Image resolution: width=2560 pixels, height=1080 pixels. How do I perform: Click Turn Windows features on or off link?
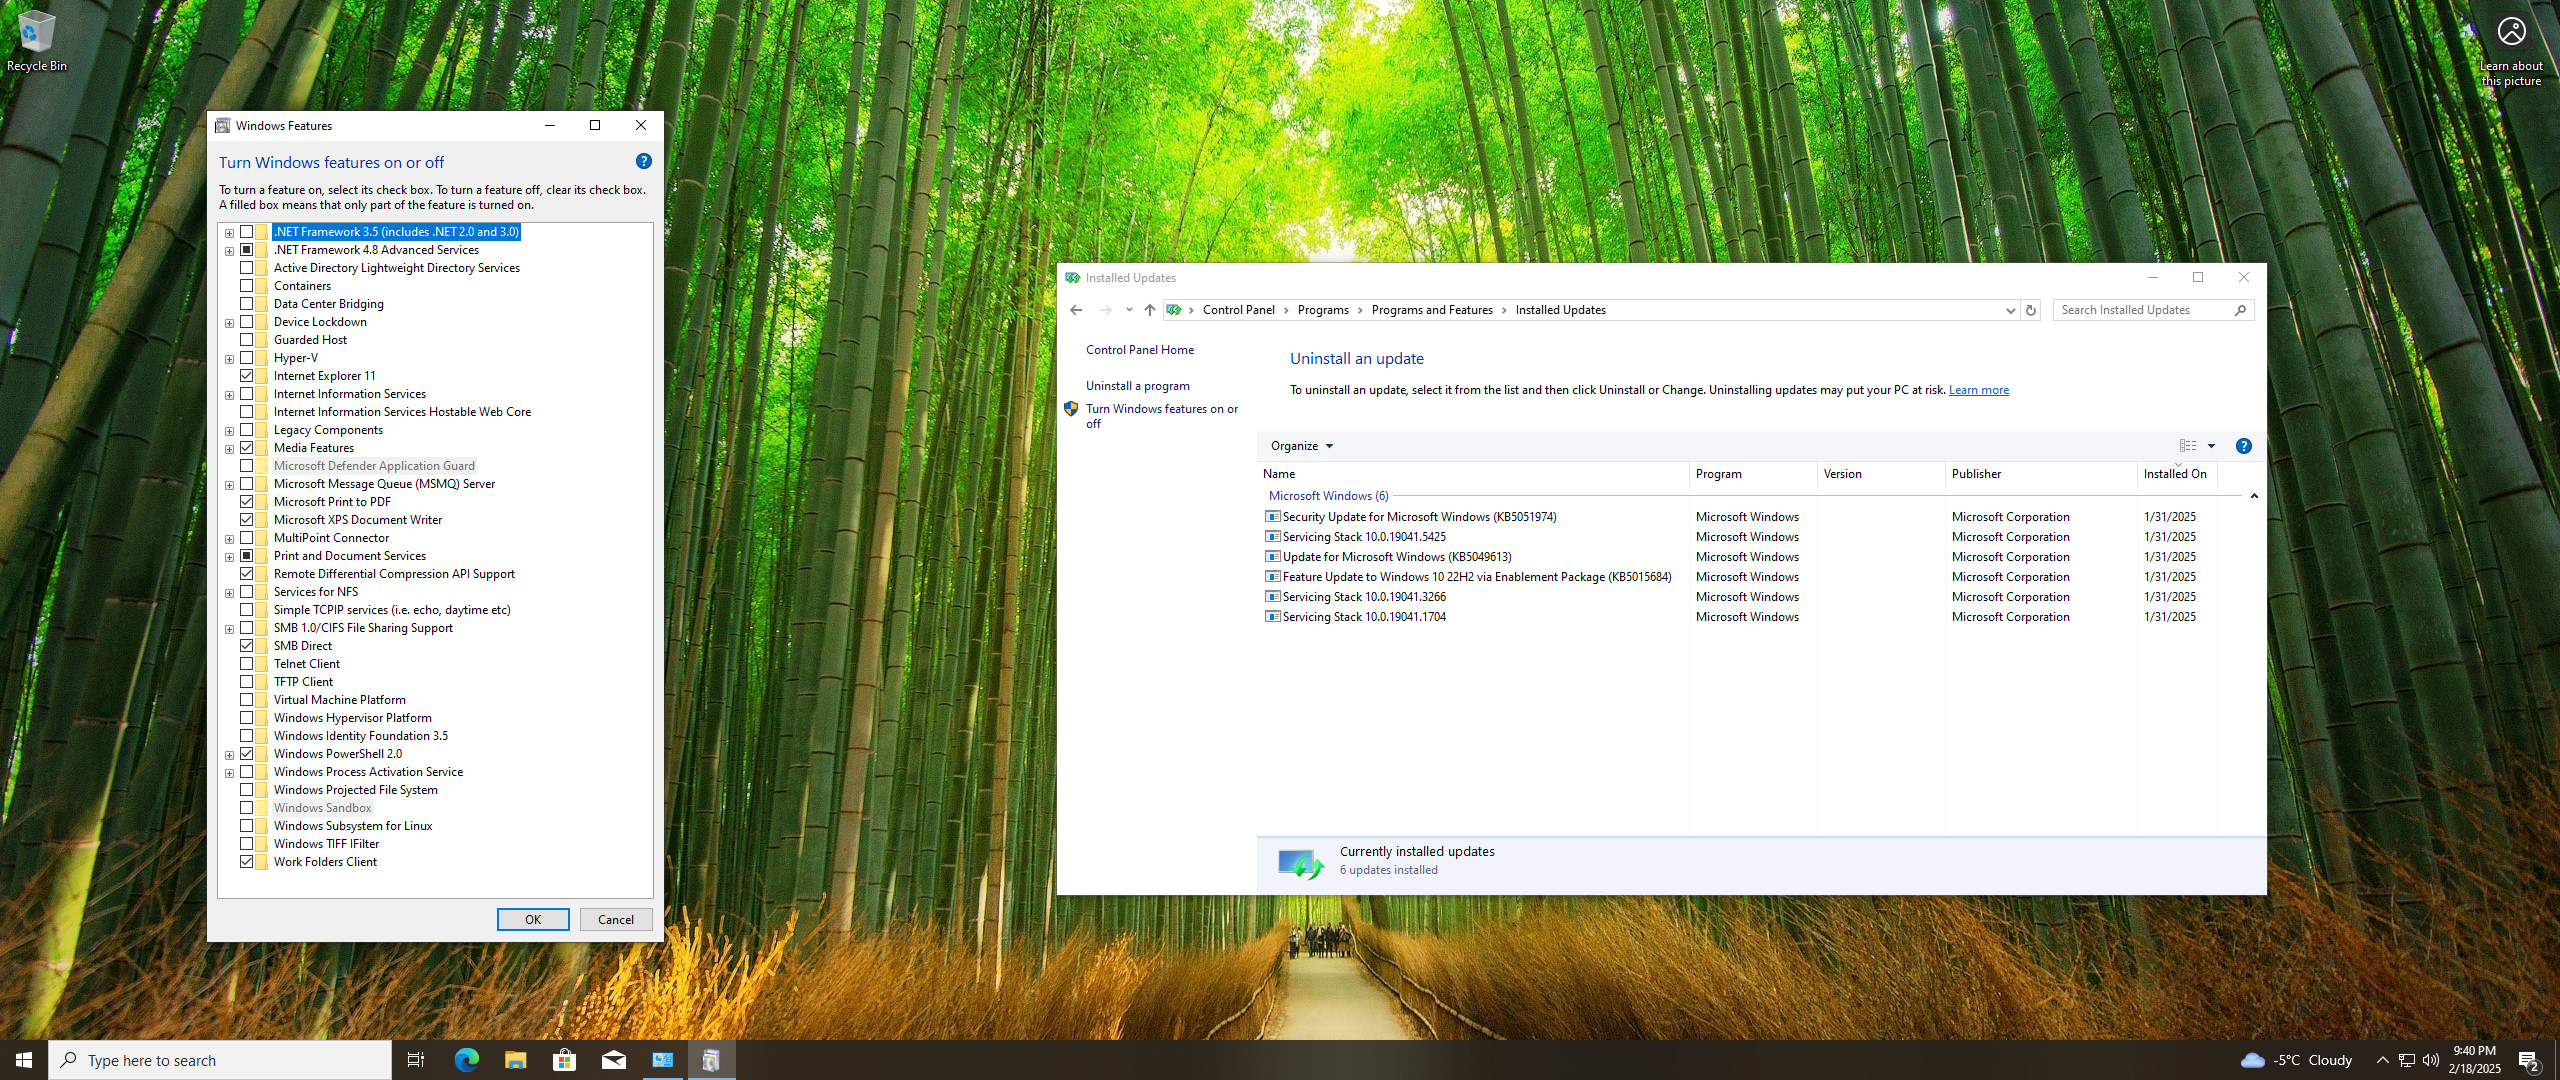(x=1162, y=416)
